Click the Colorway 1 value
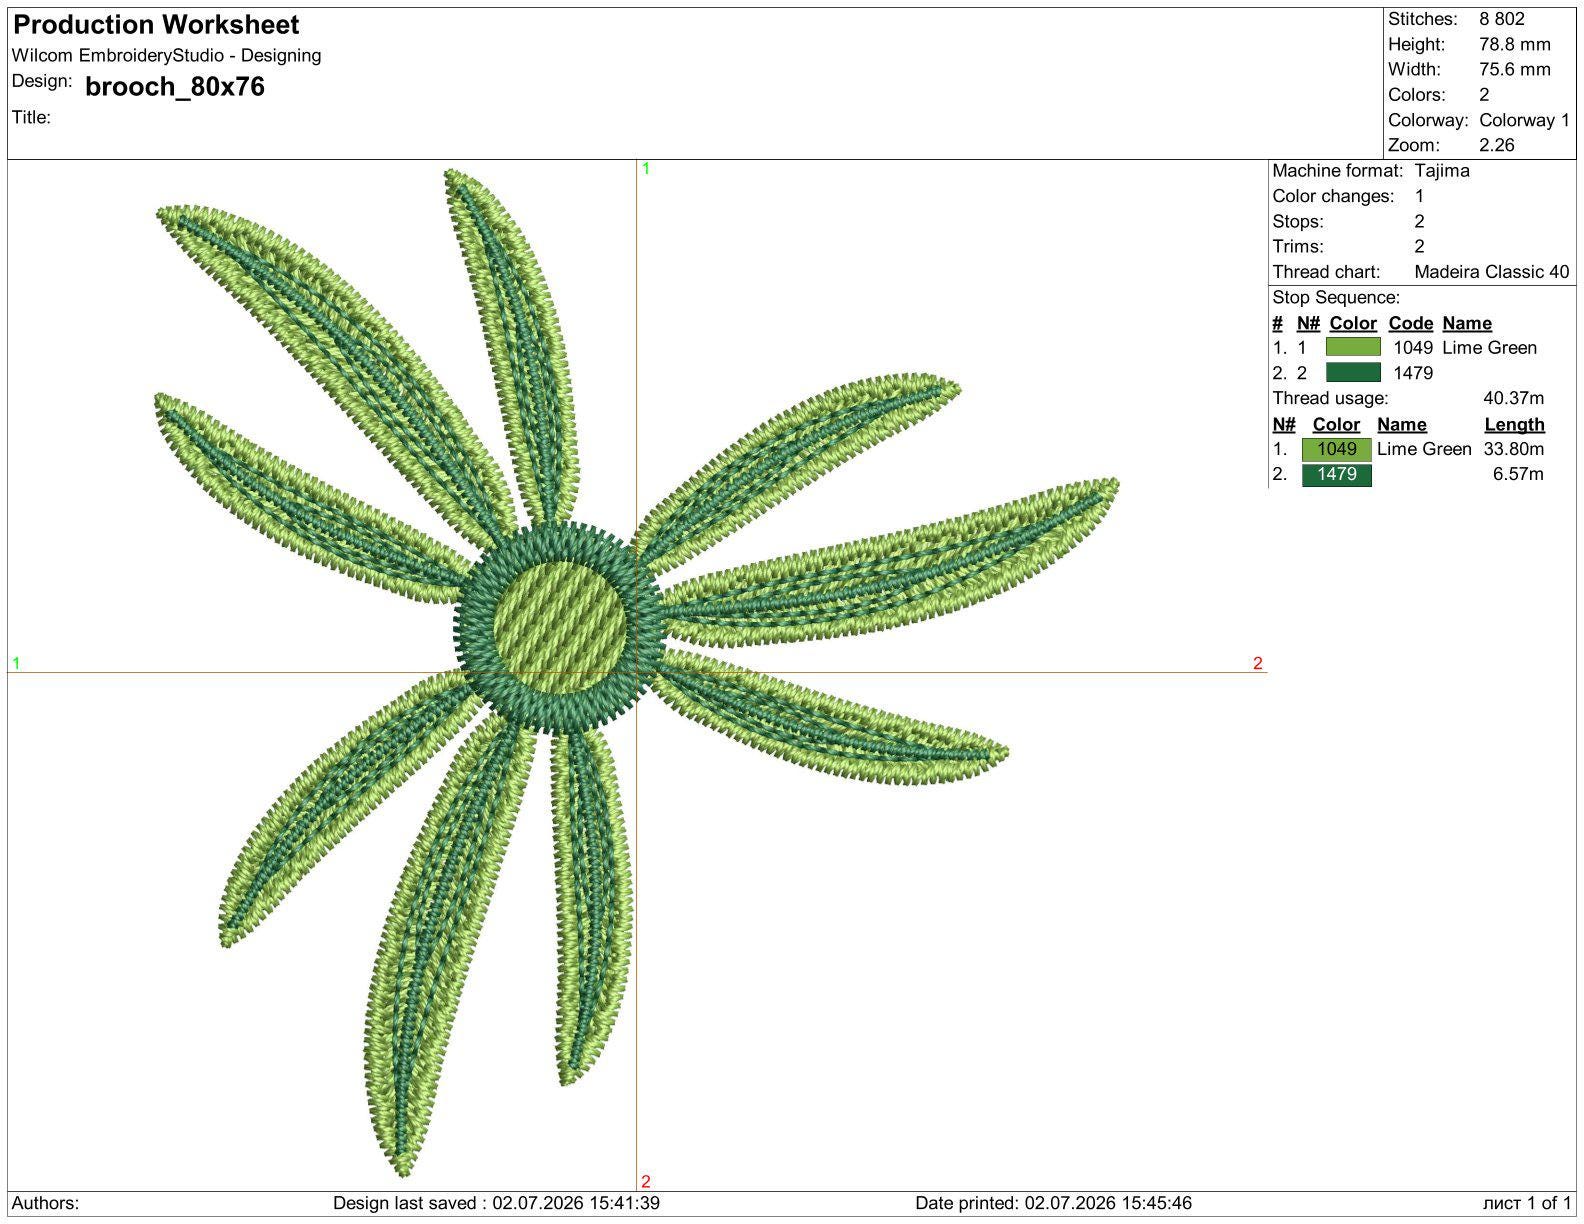This screenshot has width=1584, height=1224. pos(1524,120)
